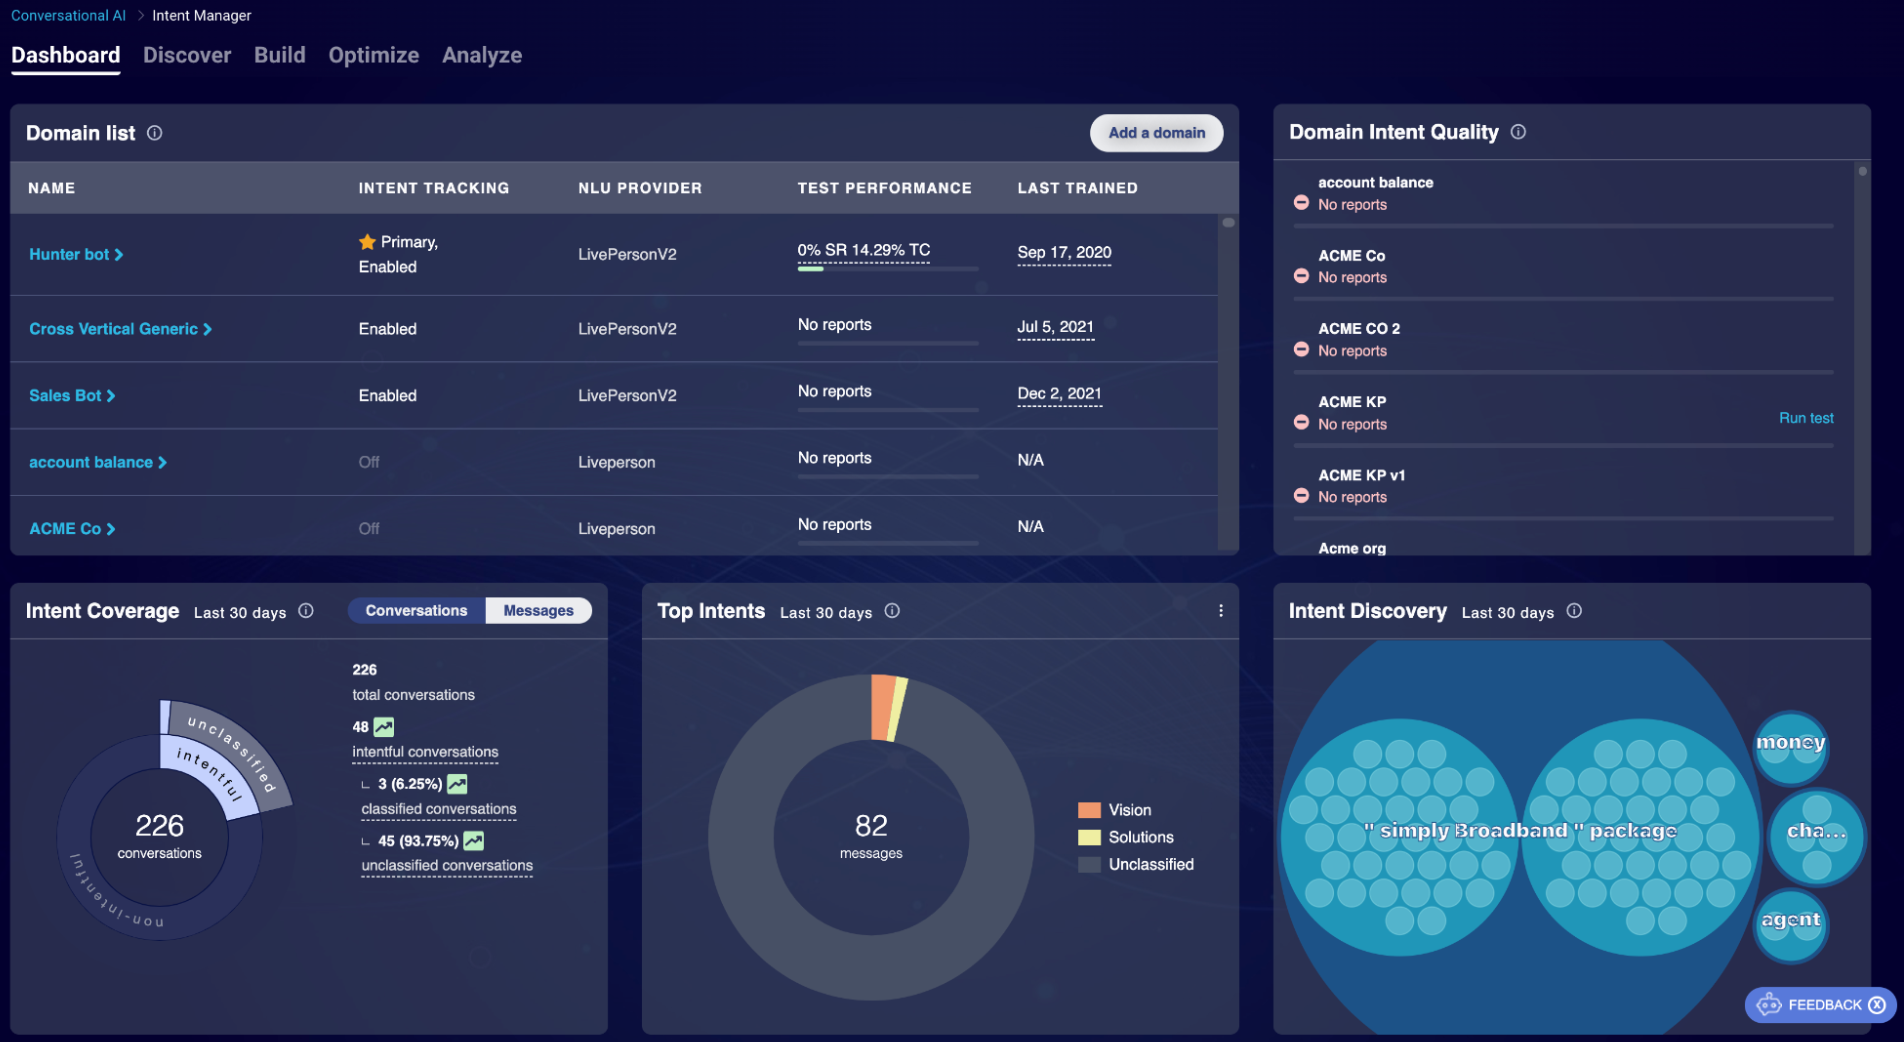The height and width of the screenshot is (1042, 1904).
Task: Click the Solutions legend color swatch
Action: [1089, 837]
